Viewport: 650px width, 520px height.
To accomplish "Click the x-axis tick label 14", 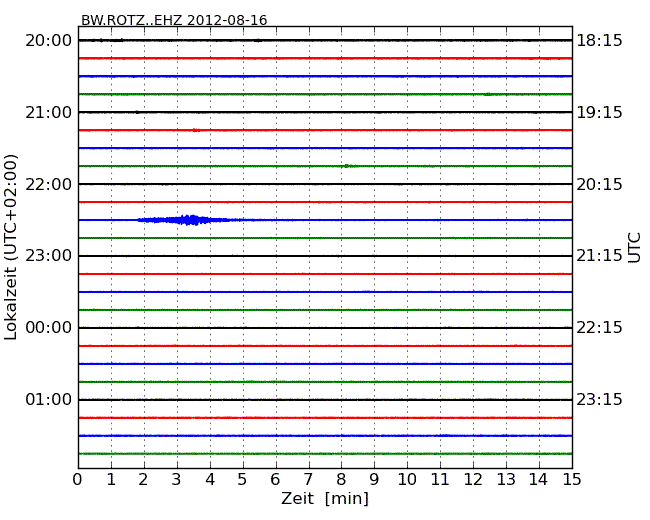I will [538, 479].
